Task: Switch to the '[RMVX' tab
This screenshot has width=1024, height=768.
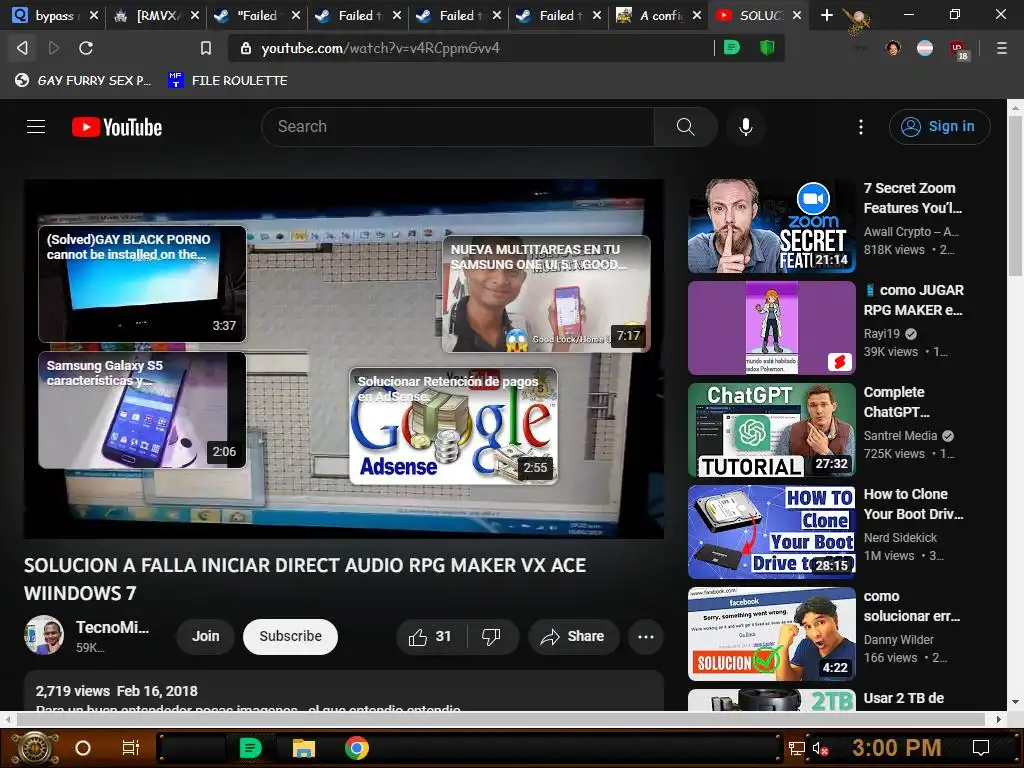Action: tap(156, 16)
